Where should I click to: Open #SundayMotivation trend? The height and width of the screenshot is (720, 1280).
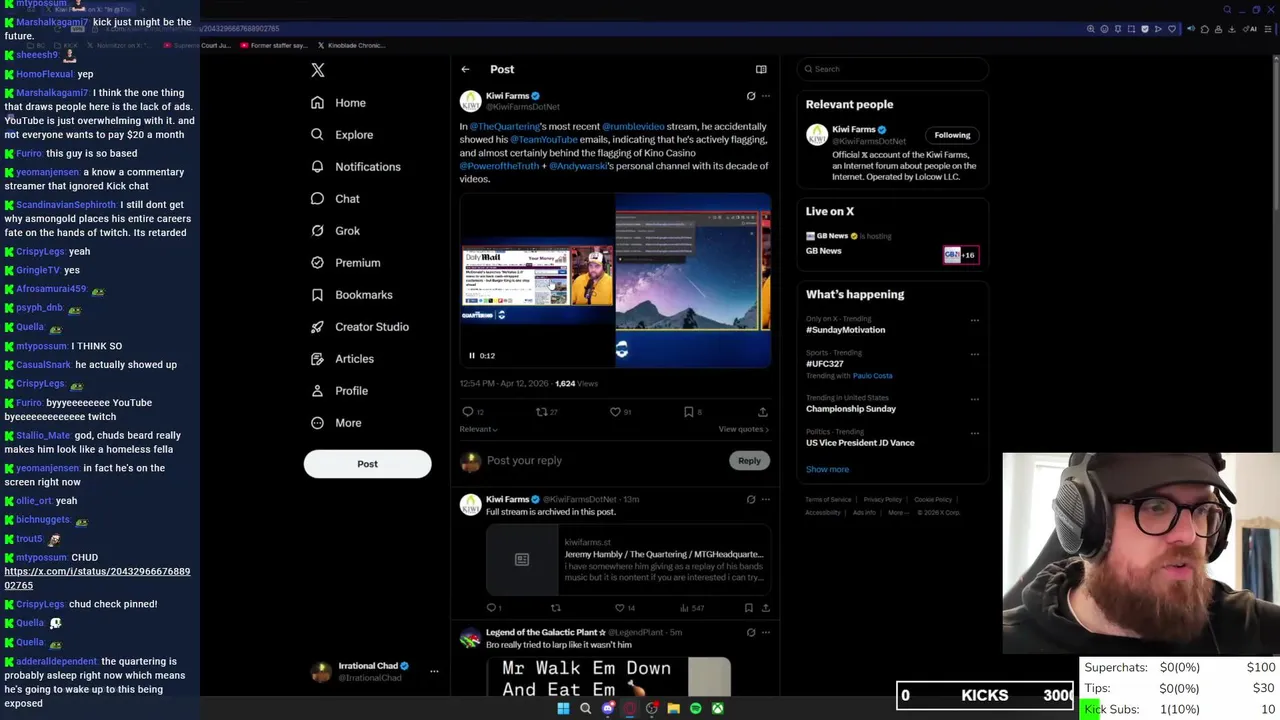point(845,330)
